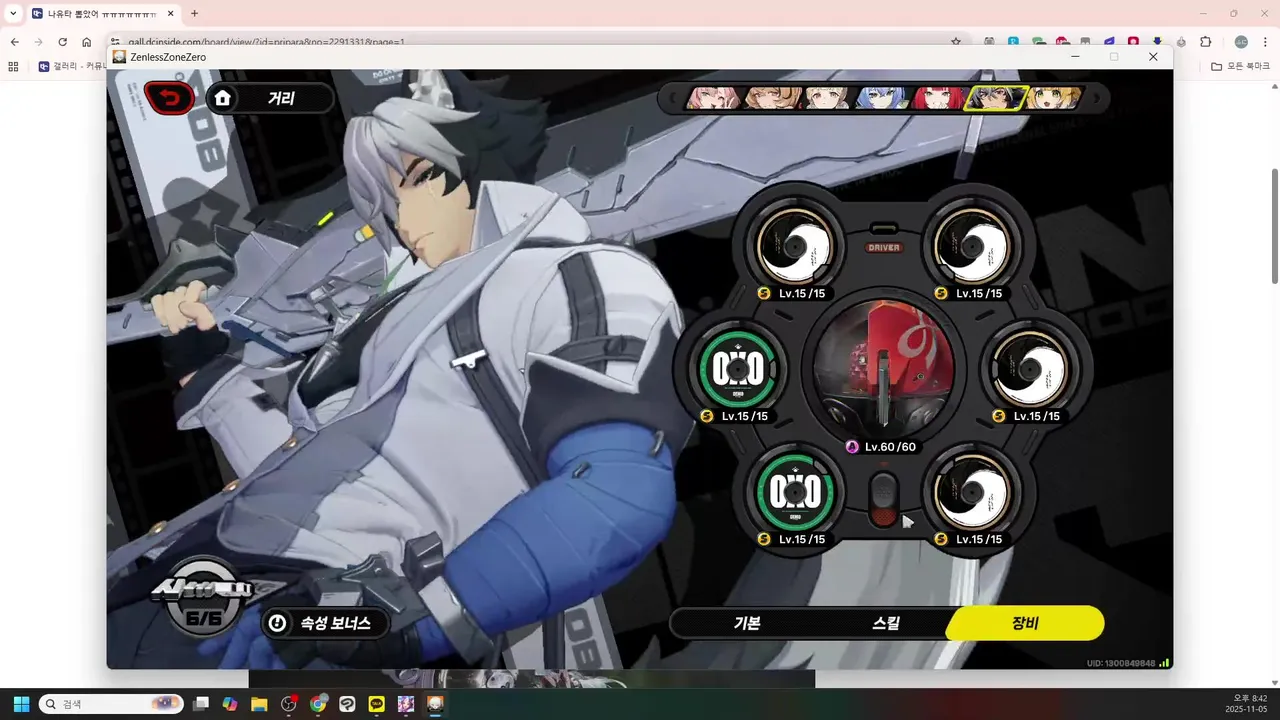The height and width of the screenshot is (720, 1280).
Task: Click the red back arrow button
Action: 171,98
